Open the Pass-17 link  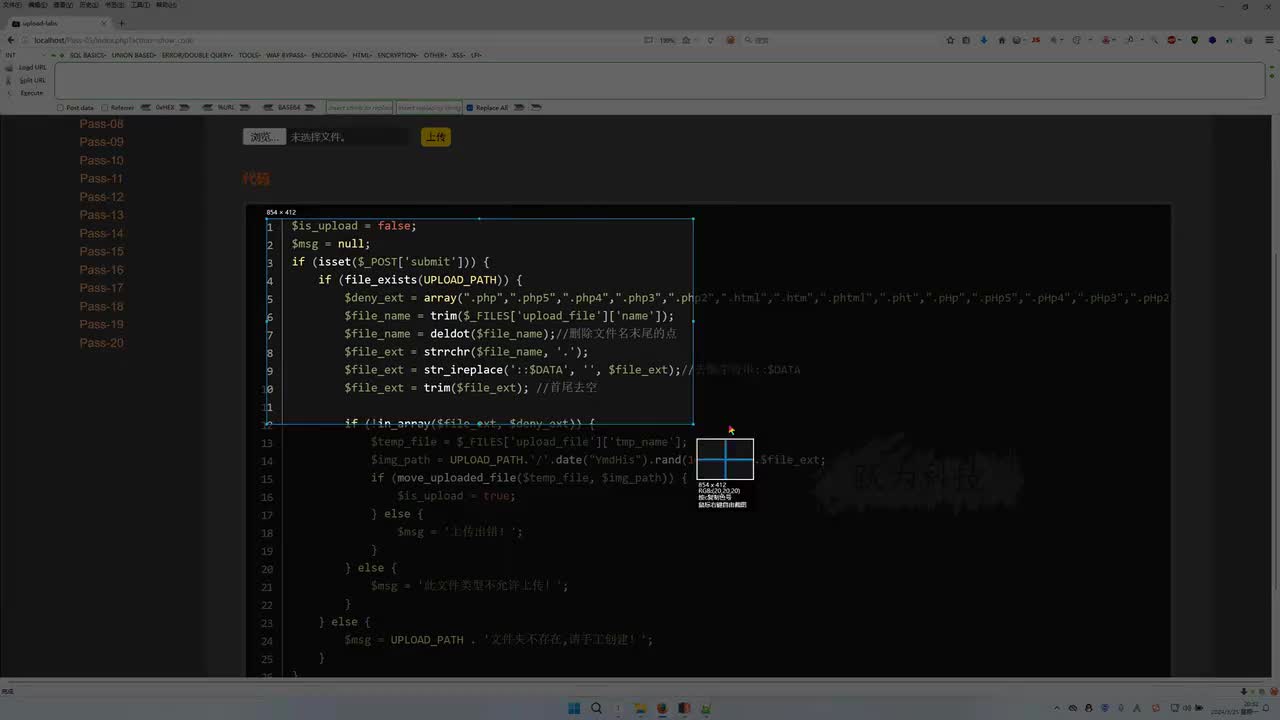pyautogui.click(x=102, y=288)
